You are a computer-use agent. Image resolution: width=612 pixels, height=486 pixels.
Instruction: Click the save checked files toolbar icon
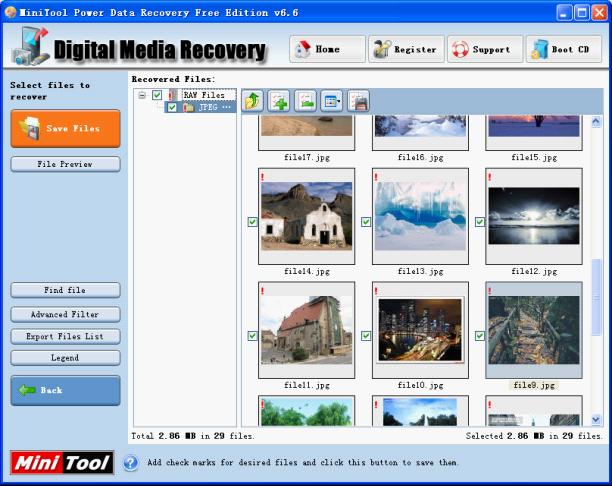coord(358,101)
